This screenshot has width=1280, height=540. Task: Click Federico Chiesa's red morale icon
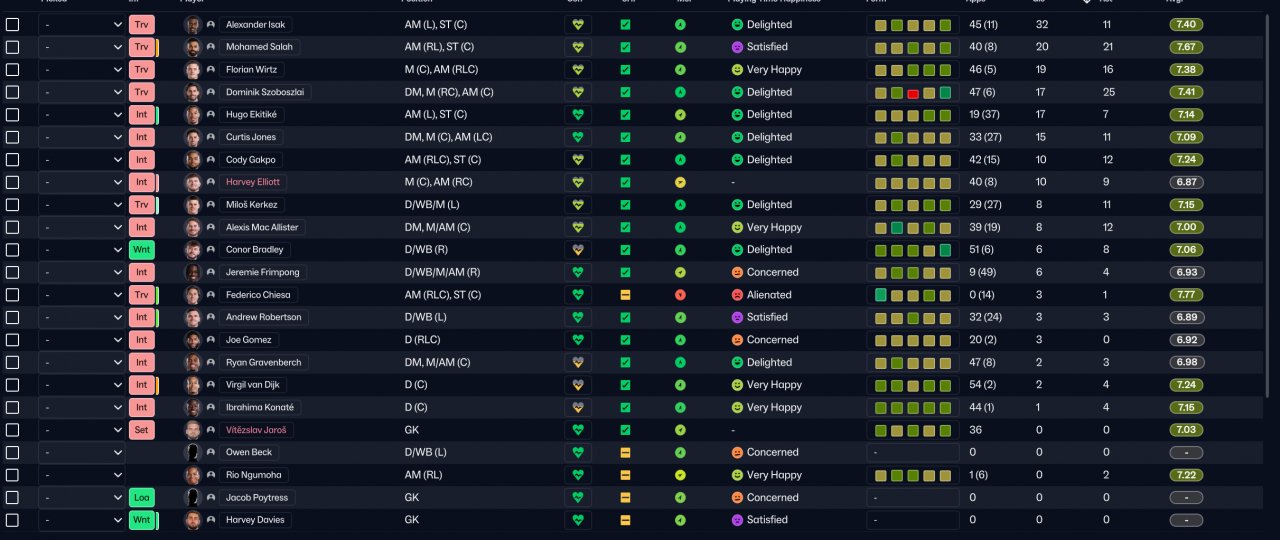click(680, 295)
